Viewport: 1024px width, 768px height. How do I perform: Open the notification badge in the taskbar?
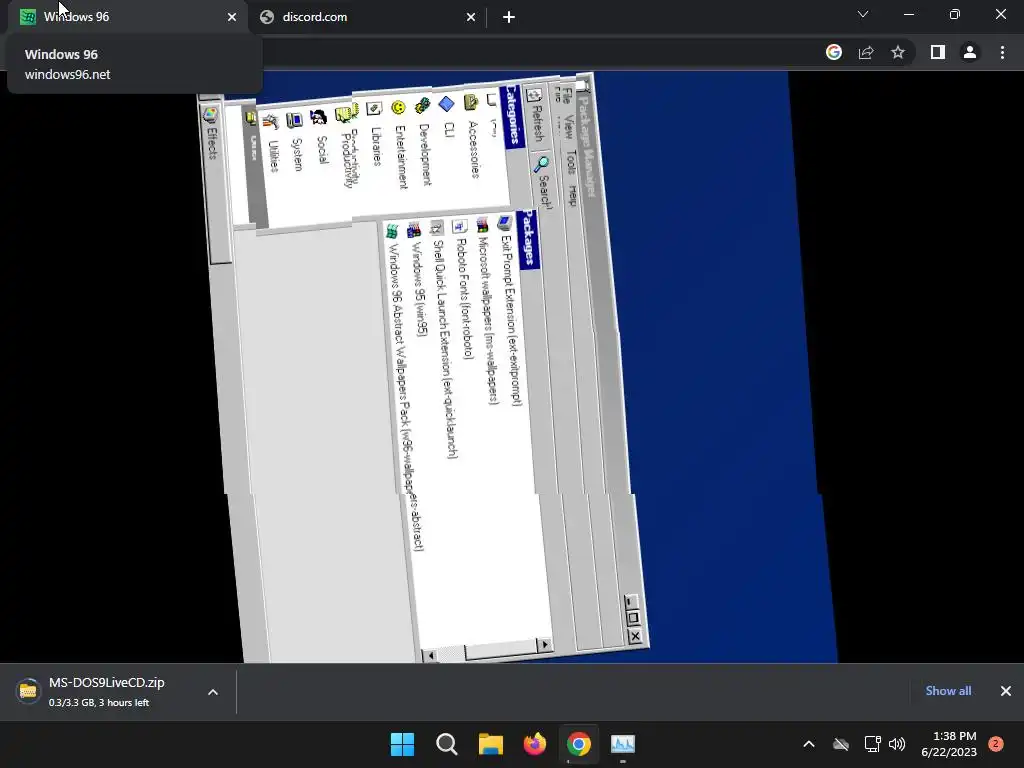[x=996, y=744]
